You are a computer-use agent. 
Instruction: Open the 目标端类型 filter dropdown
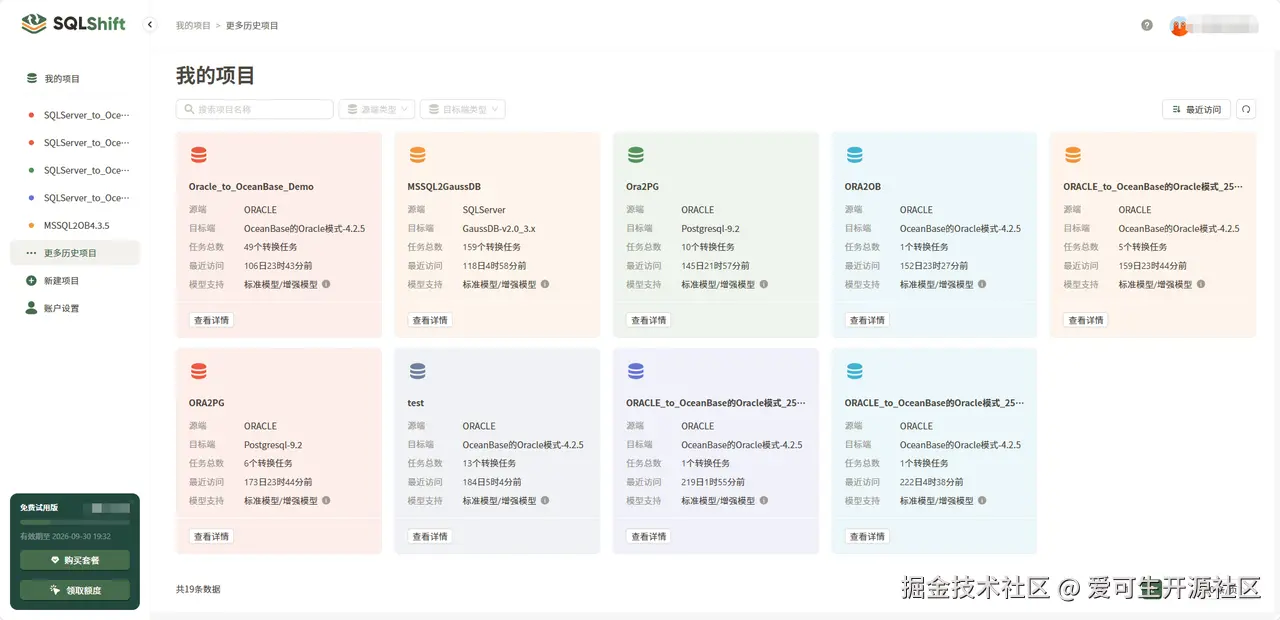click(x=463, y=109)
